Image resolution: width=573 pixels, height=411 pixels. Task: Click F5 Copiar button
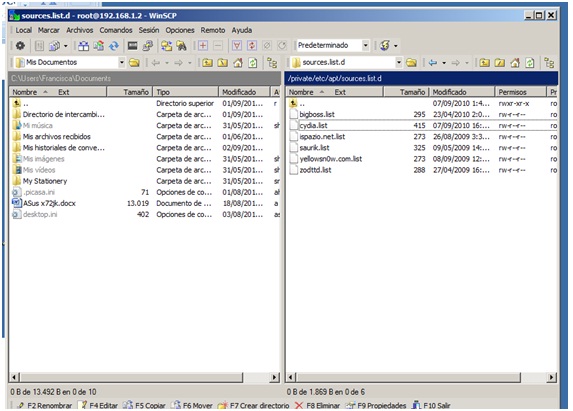click(x=144, y=406)
